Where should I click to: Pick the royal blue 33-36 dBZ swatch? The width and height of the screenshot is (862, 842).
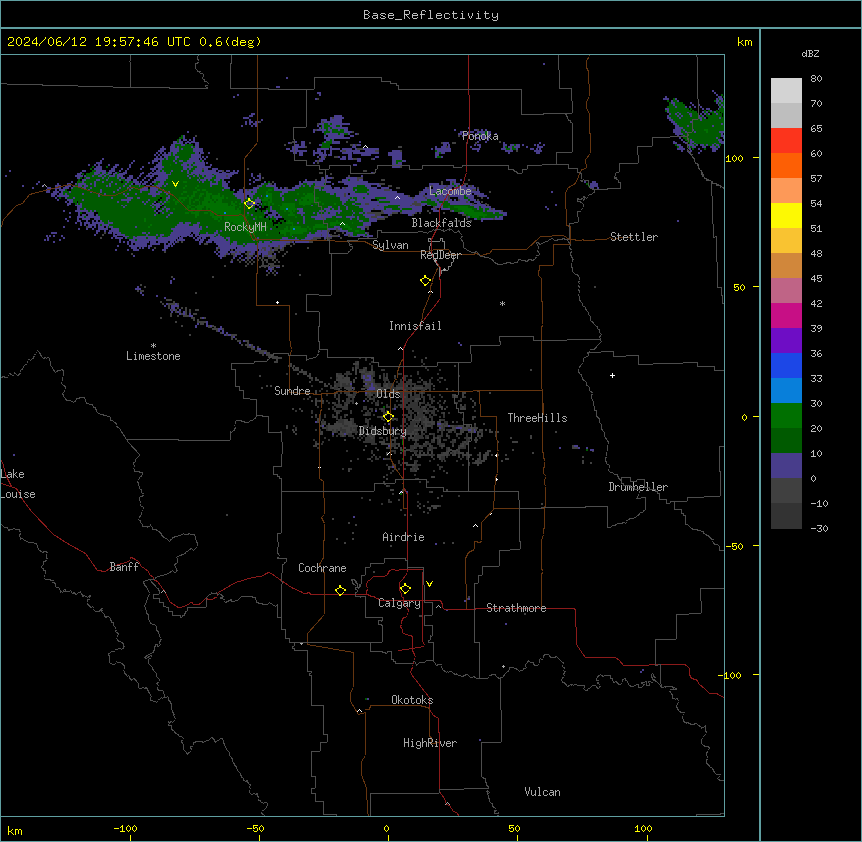786,365
